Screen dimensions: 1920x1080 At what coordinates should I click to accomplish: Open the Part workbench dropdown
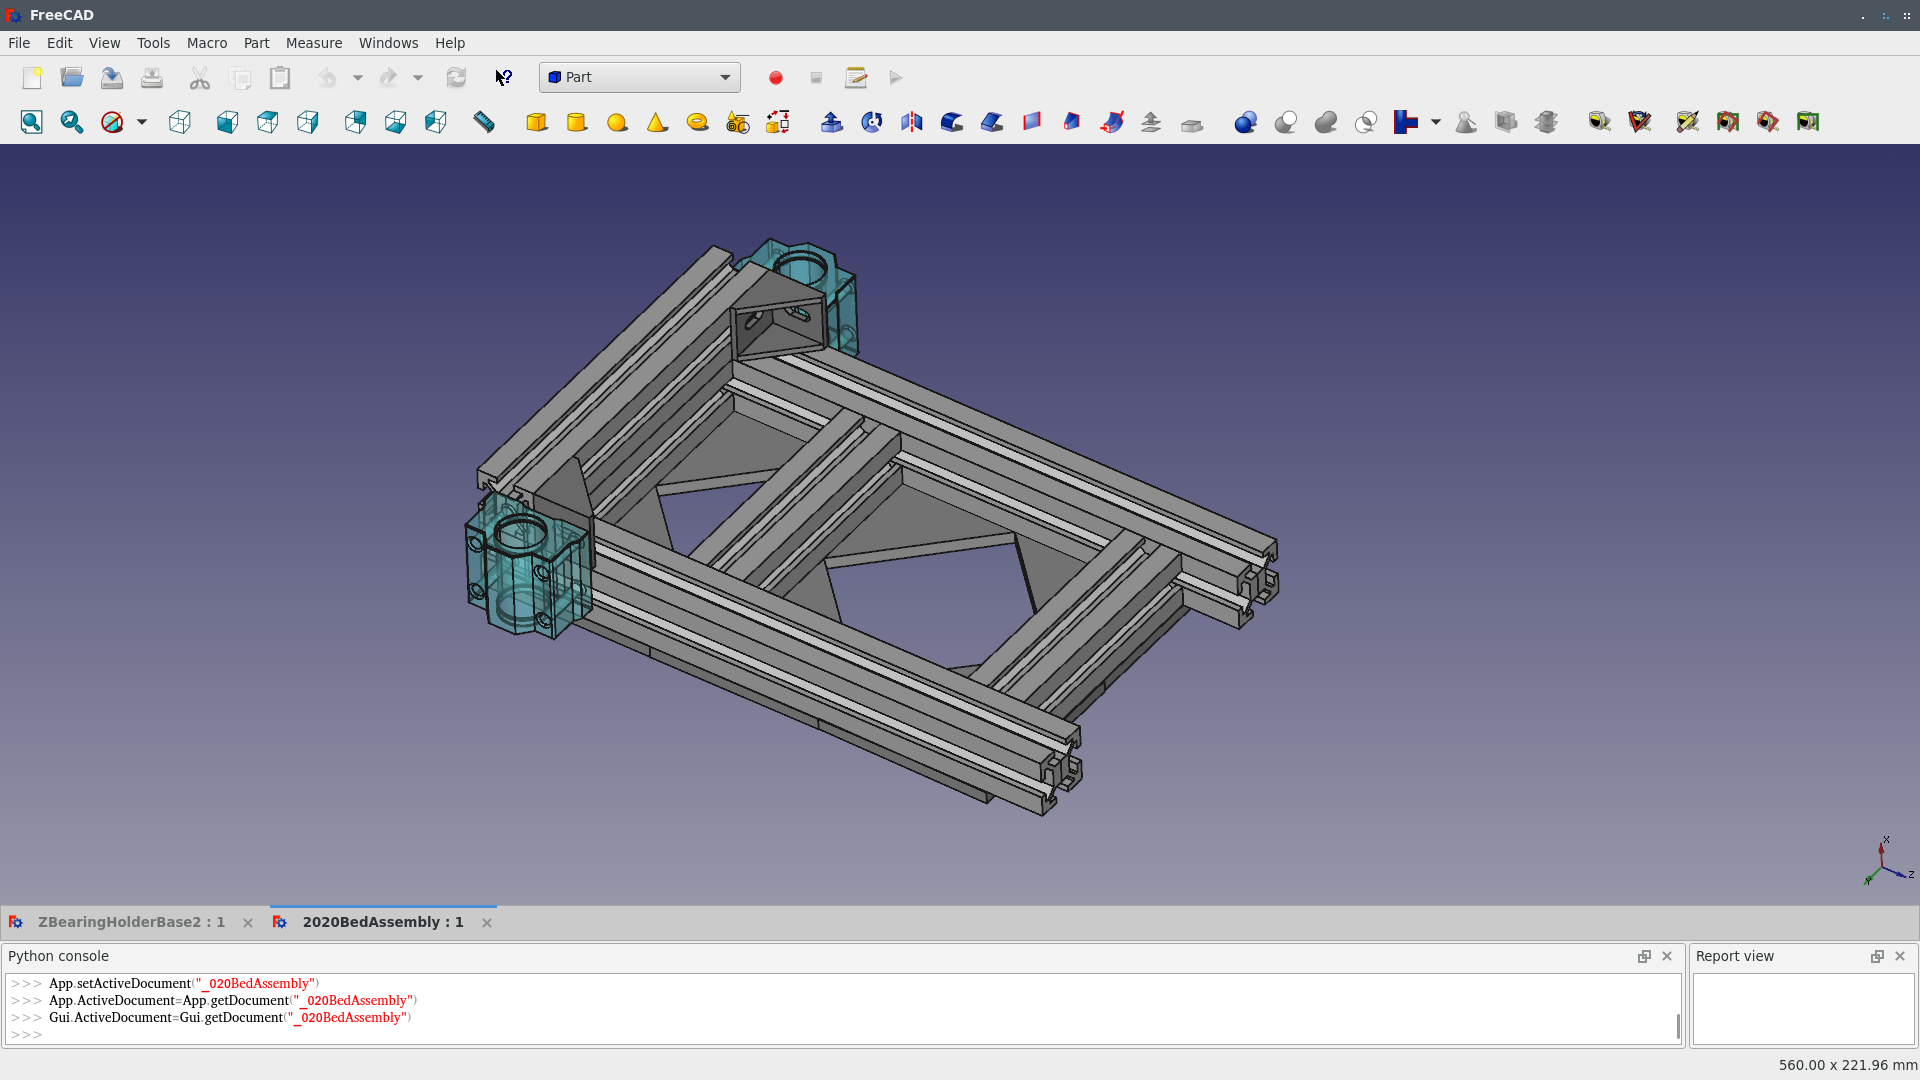tap(640, 78)
